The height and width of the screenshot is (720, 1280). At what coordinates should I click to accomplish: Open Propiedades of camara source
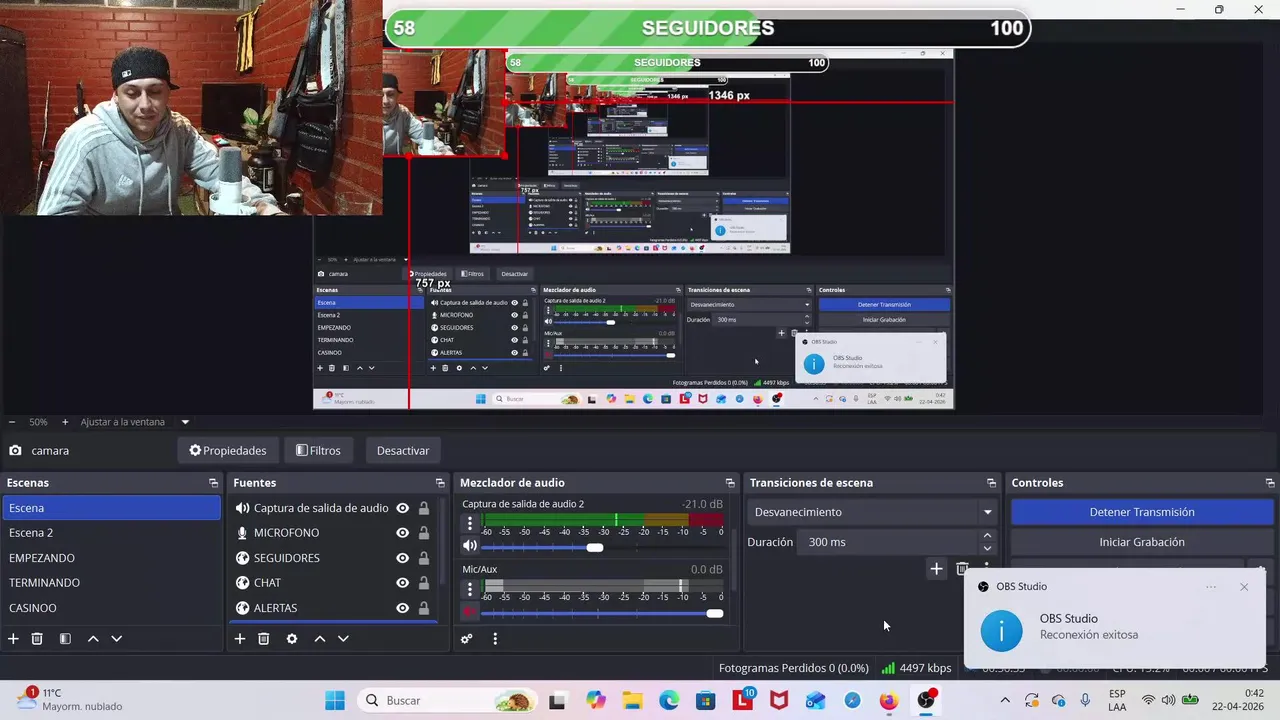point(228,451)
